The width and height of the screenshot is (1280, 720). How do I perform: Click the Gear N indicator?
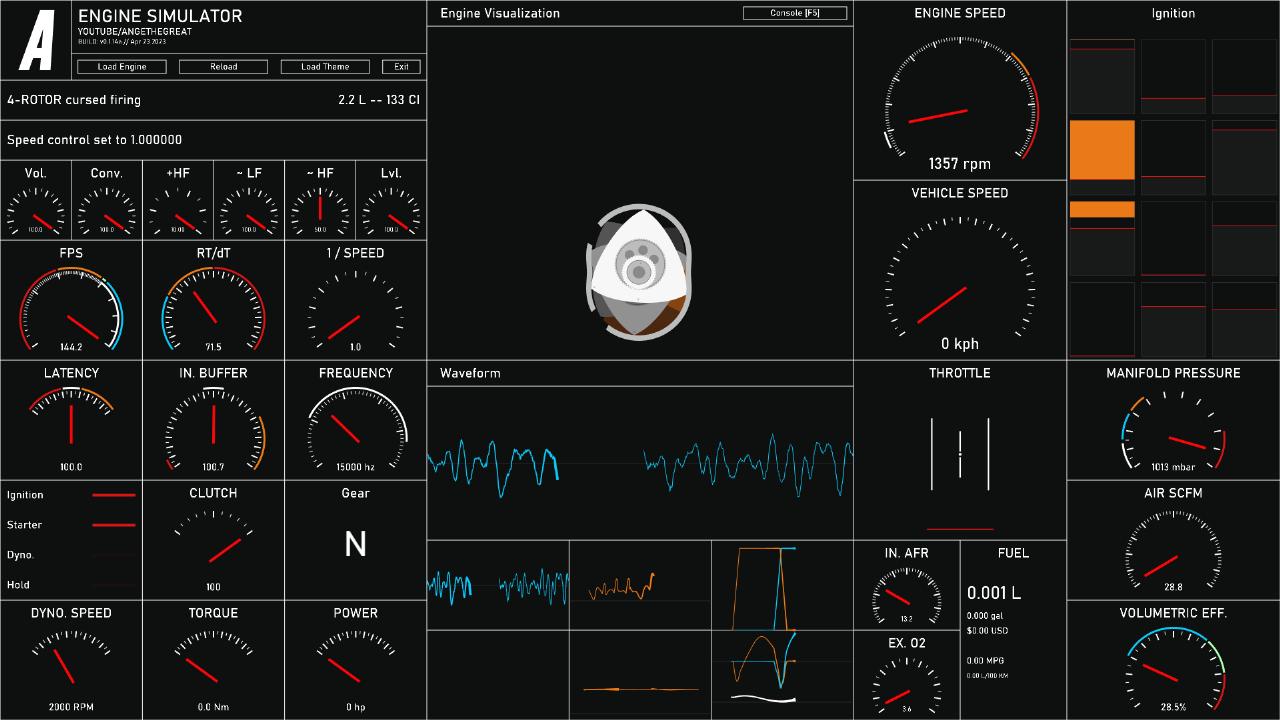tap(355, 544)
